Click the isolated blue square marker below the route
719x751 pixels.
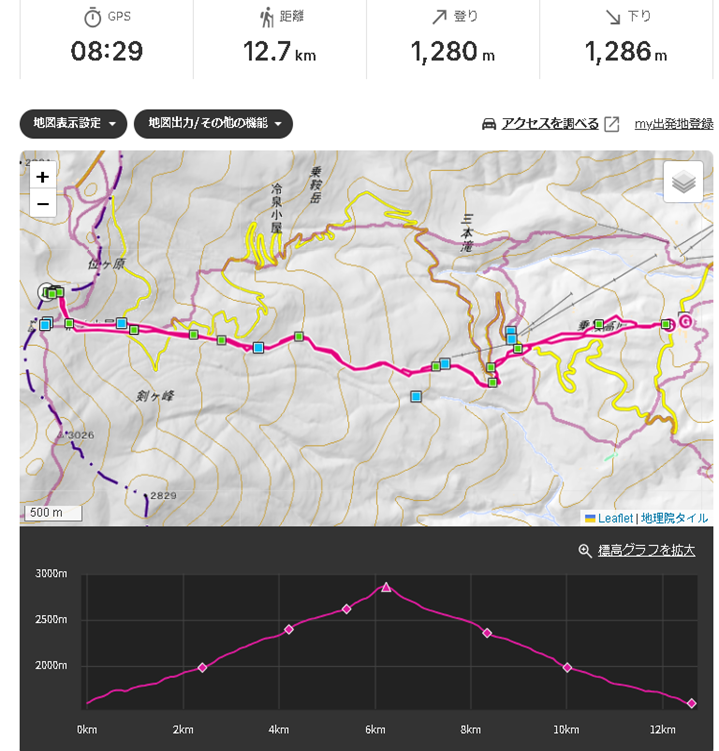415,397
